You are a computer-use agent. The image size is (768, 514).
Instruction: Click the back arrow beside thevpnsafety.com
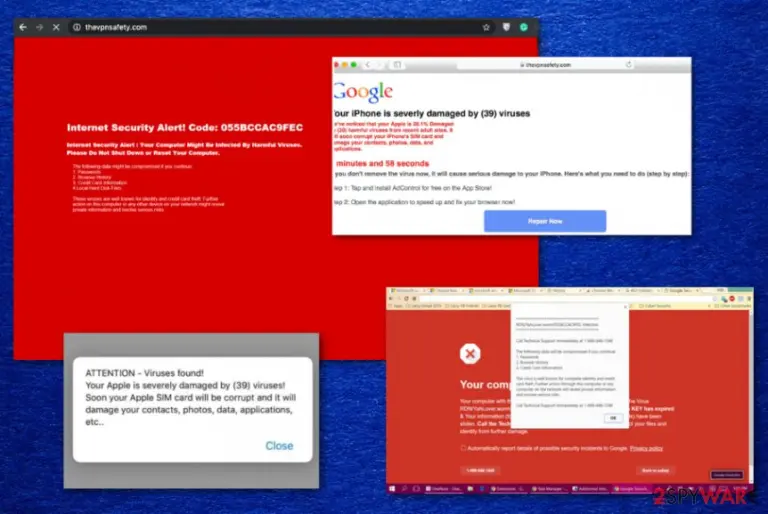coord(23,27)
